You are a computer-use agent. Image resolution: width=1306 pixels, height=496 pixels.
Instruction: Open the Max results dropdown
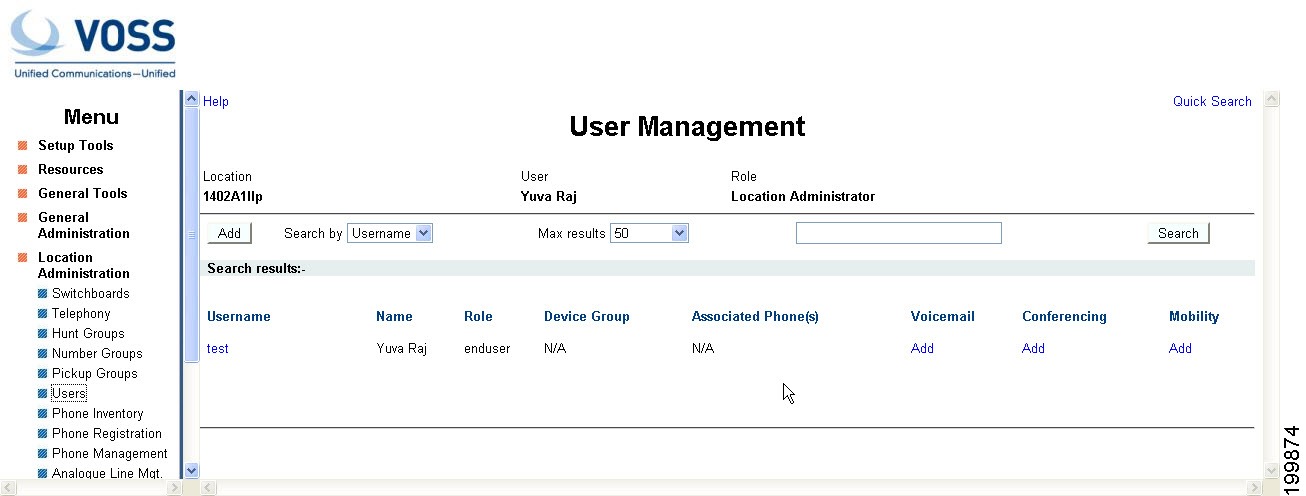coord(650,233)
